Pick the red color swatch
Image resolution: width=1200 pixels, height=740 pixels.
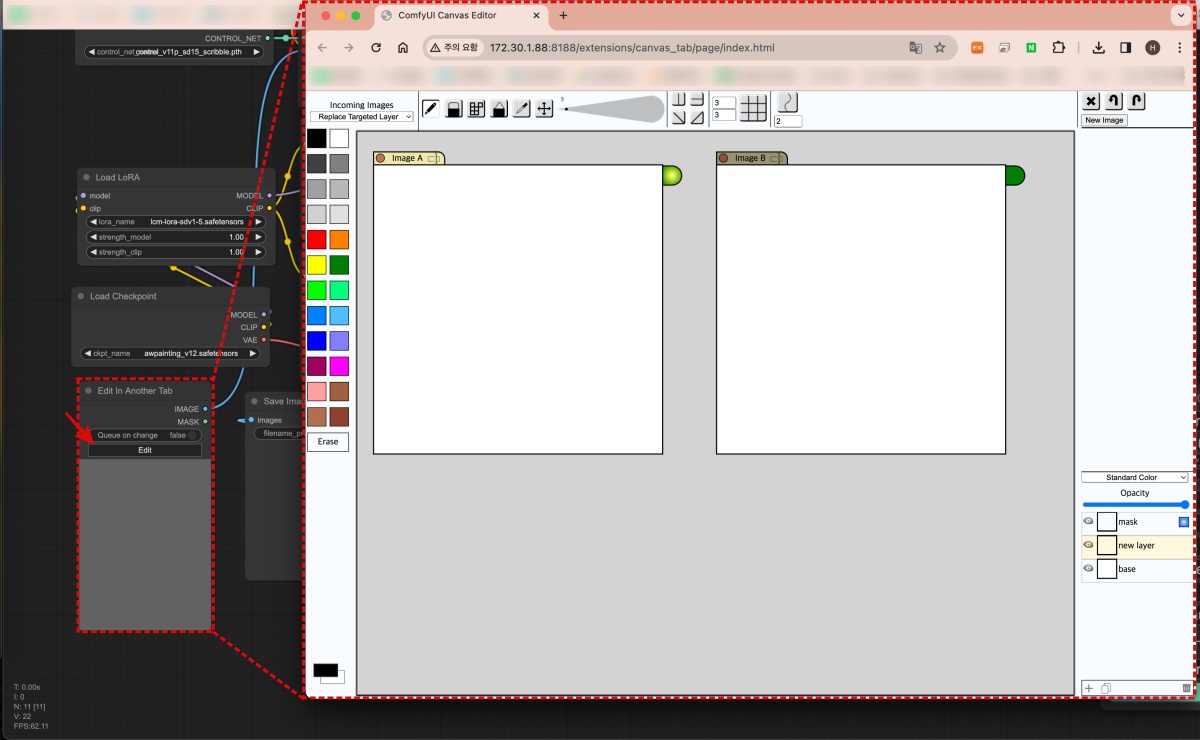pos(317,240)
